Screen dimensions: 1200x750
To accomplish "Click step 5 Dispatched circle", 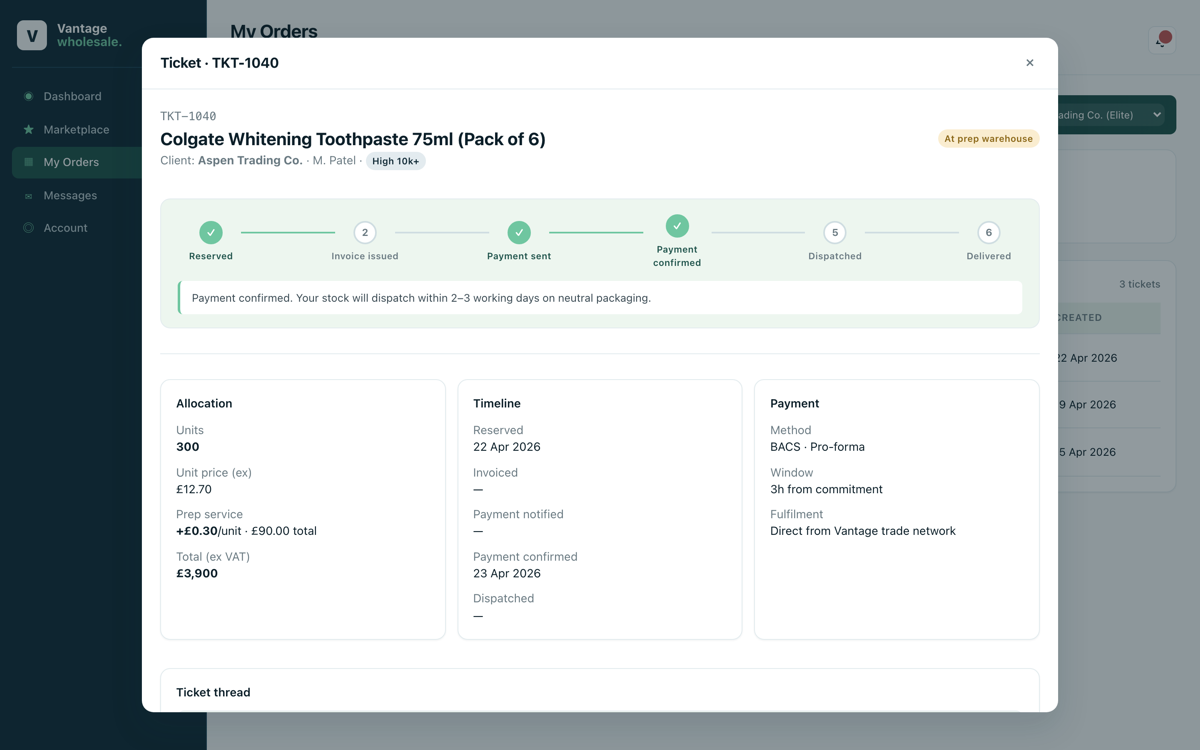I will coord(835,232).
